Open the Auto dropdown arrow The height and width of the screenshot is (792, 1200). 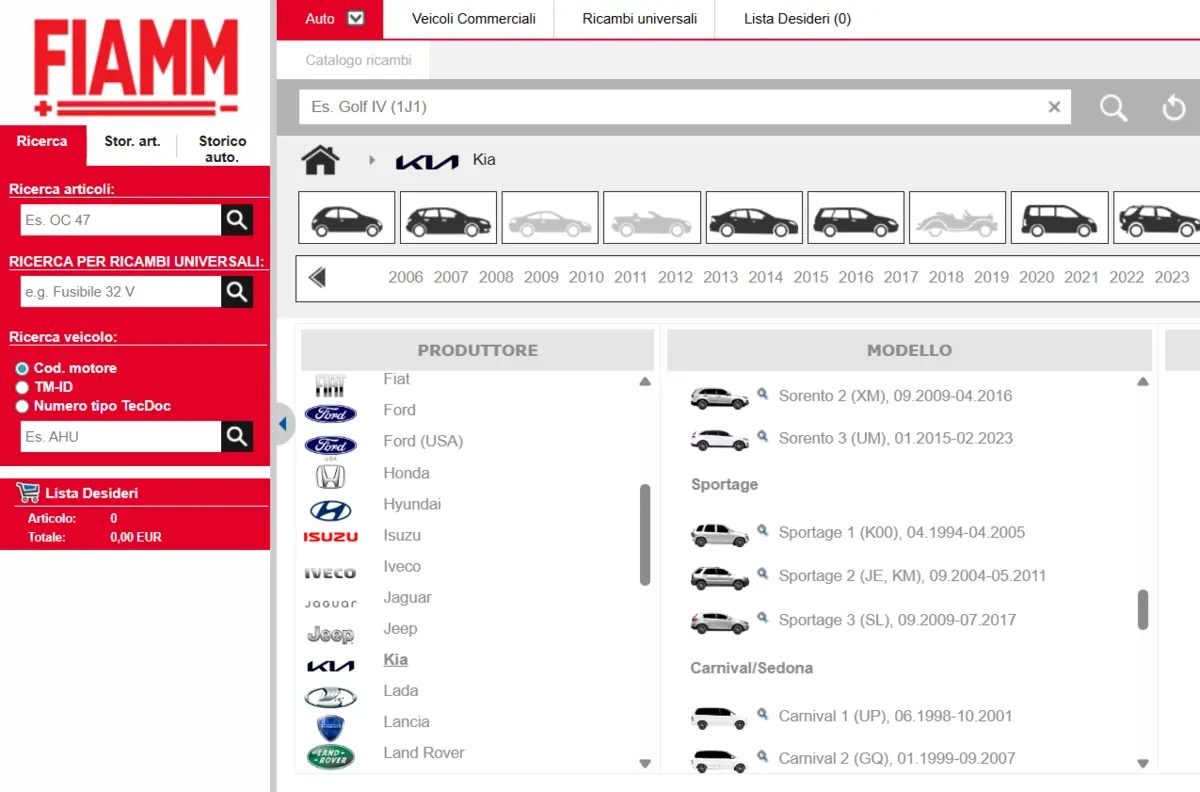pos(356,18)
